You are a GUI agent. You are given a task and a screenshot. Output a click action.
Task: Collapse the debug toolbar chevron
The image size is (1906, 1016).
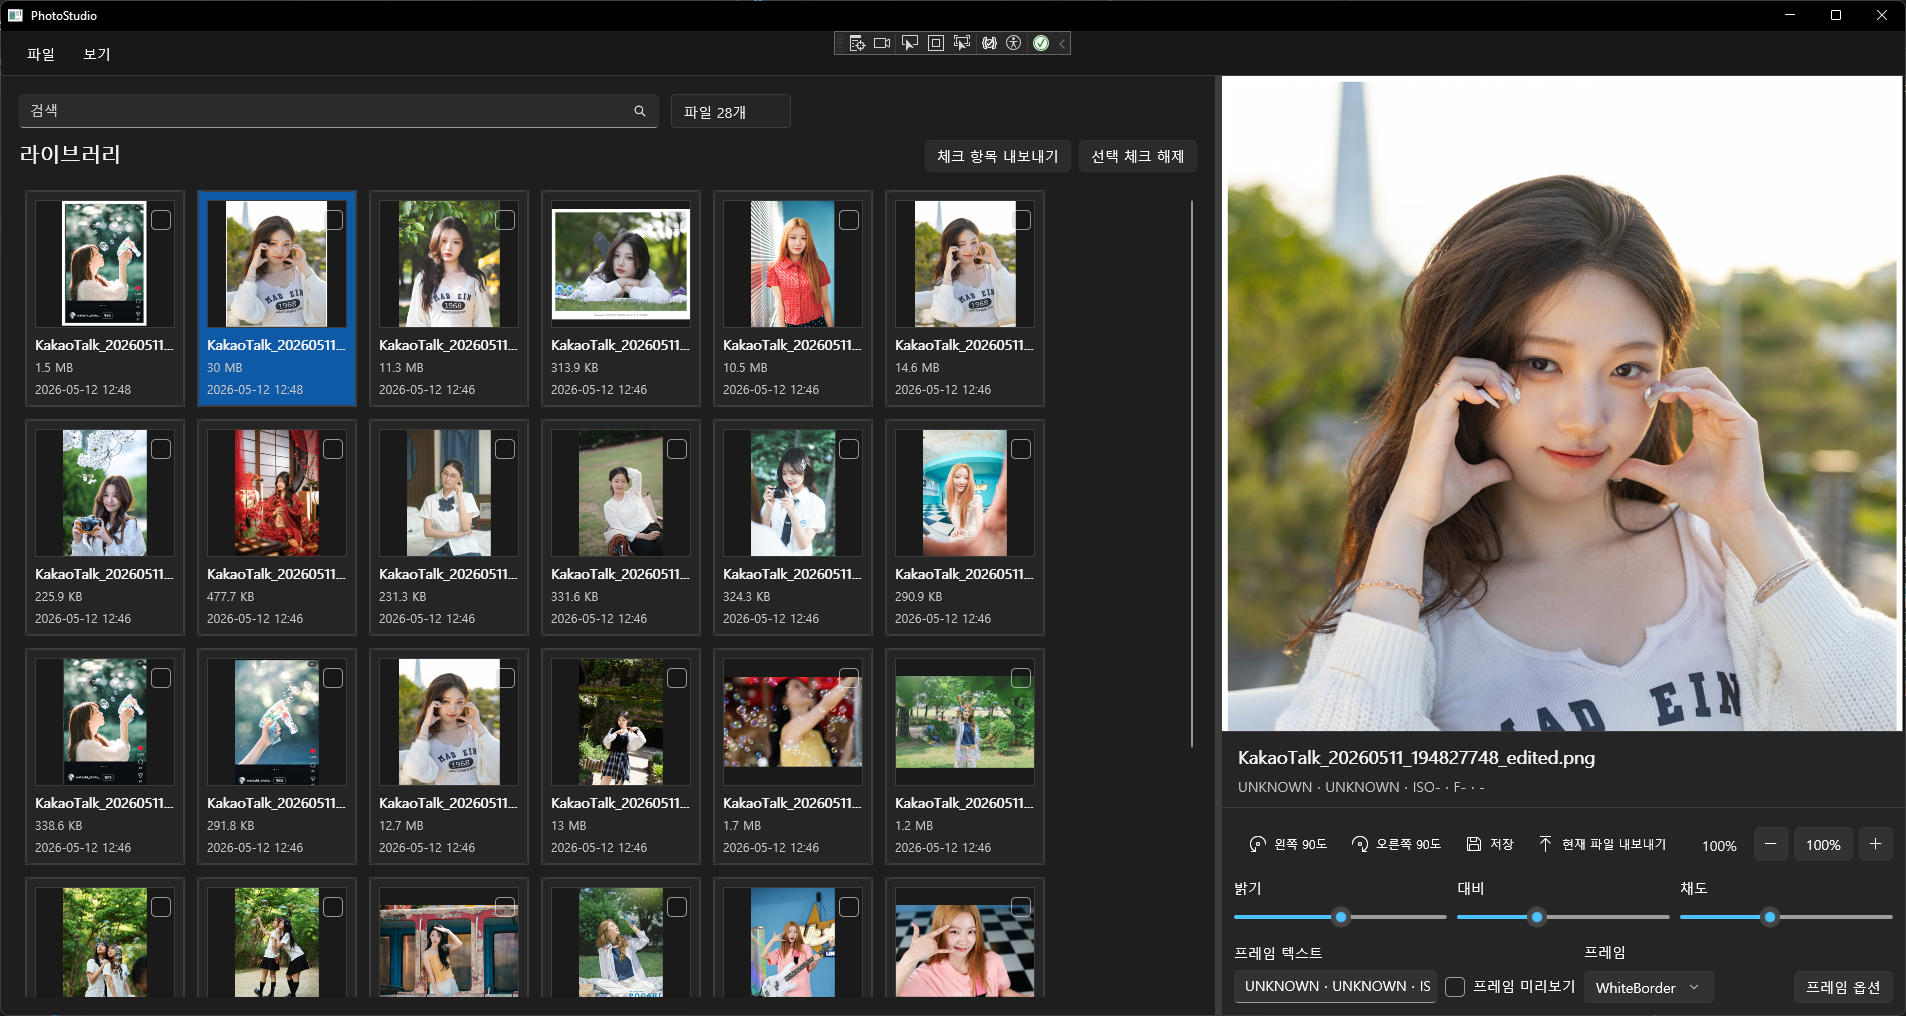[x=1062, y=43]
